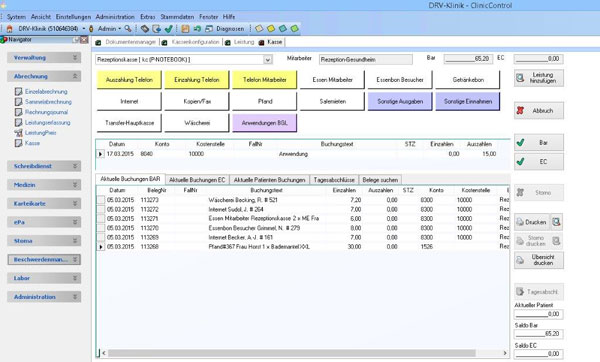Click the beige diamond toolbar icon
This screenshot has width=600, height=362.
[259, 29]
